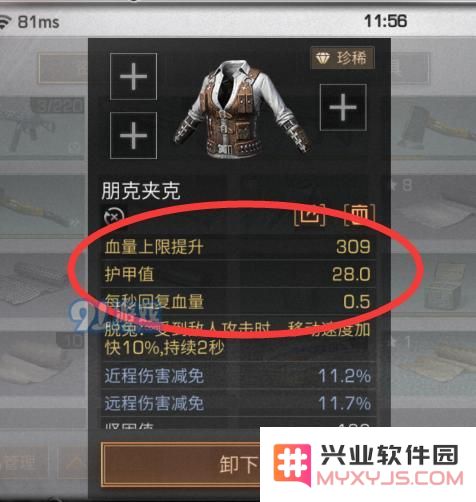Select the blurred axe item at right

pos(433,128)
